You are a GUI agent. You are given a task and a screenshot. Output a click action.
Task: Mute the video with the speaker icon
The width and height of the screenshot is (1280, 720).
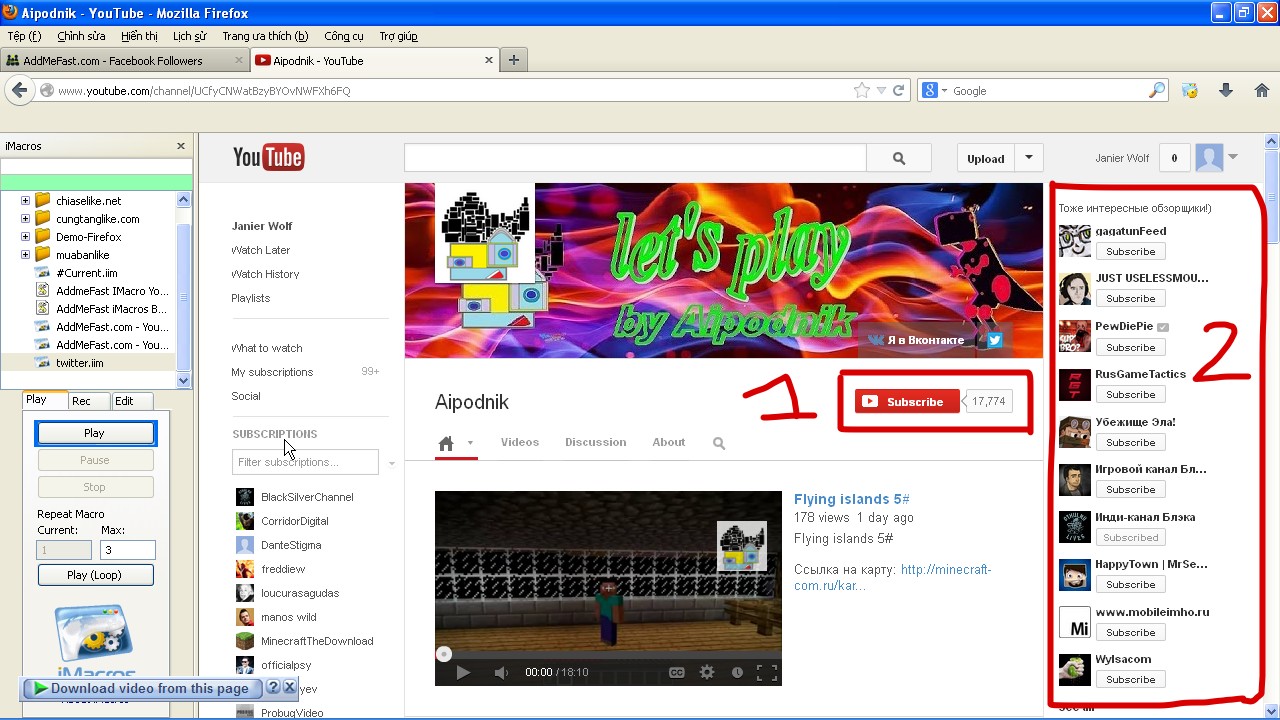point(502,673)
